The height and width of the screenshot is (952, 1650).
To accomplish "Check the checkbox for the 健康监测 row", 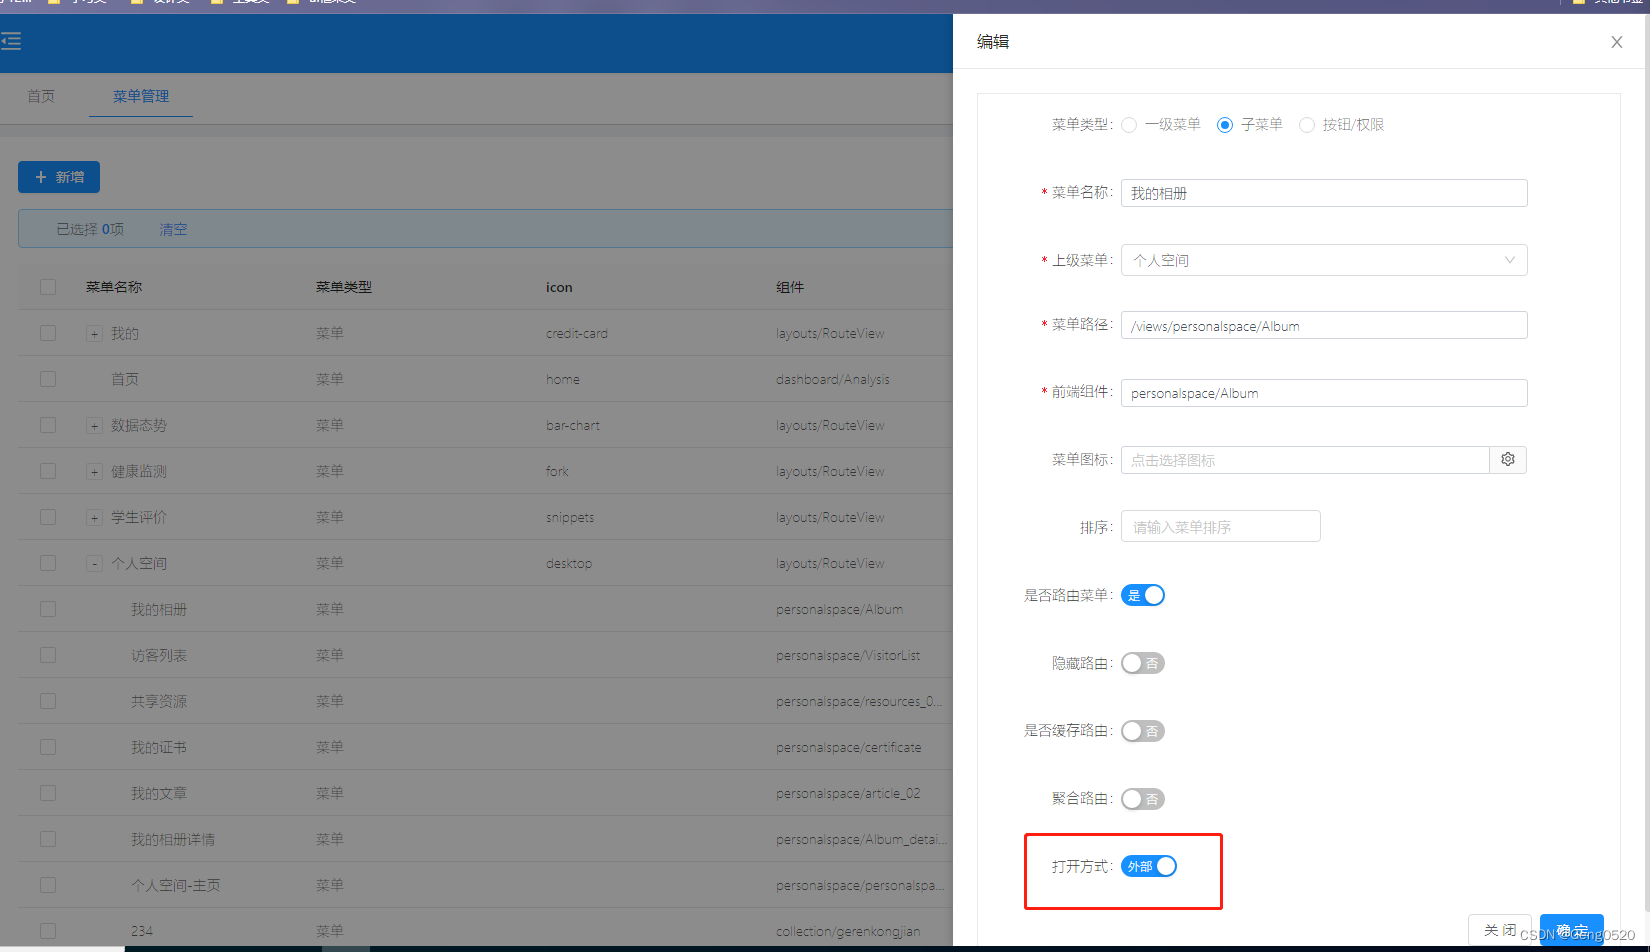I will point(48,471).
